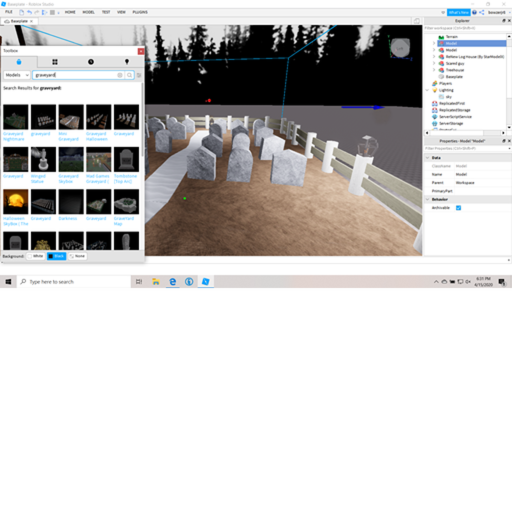
Task: Toggle the Archivable checkbox
Action: tap(458, 208)
